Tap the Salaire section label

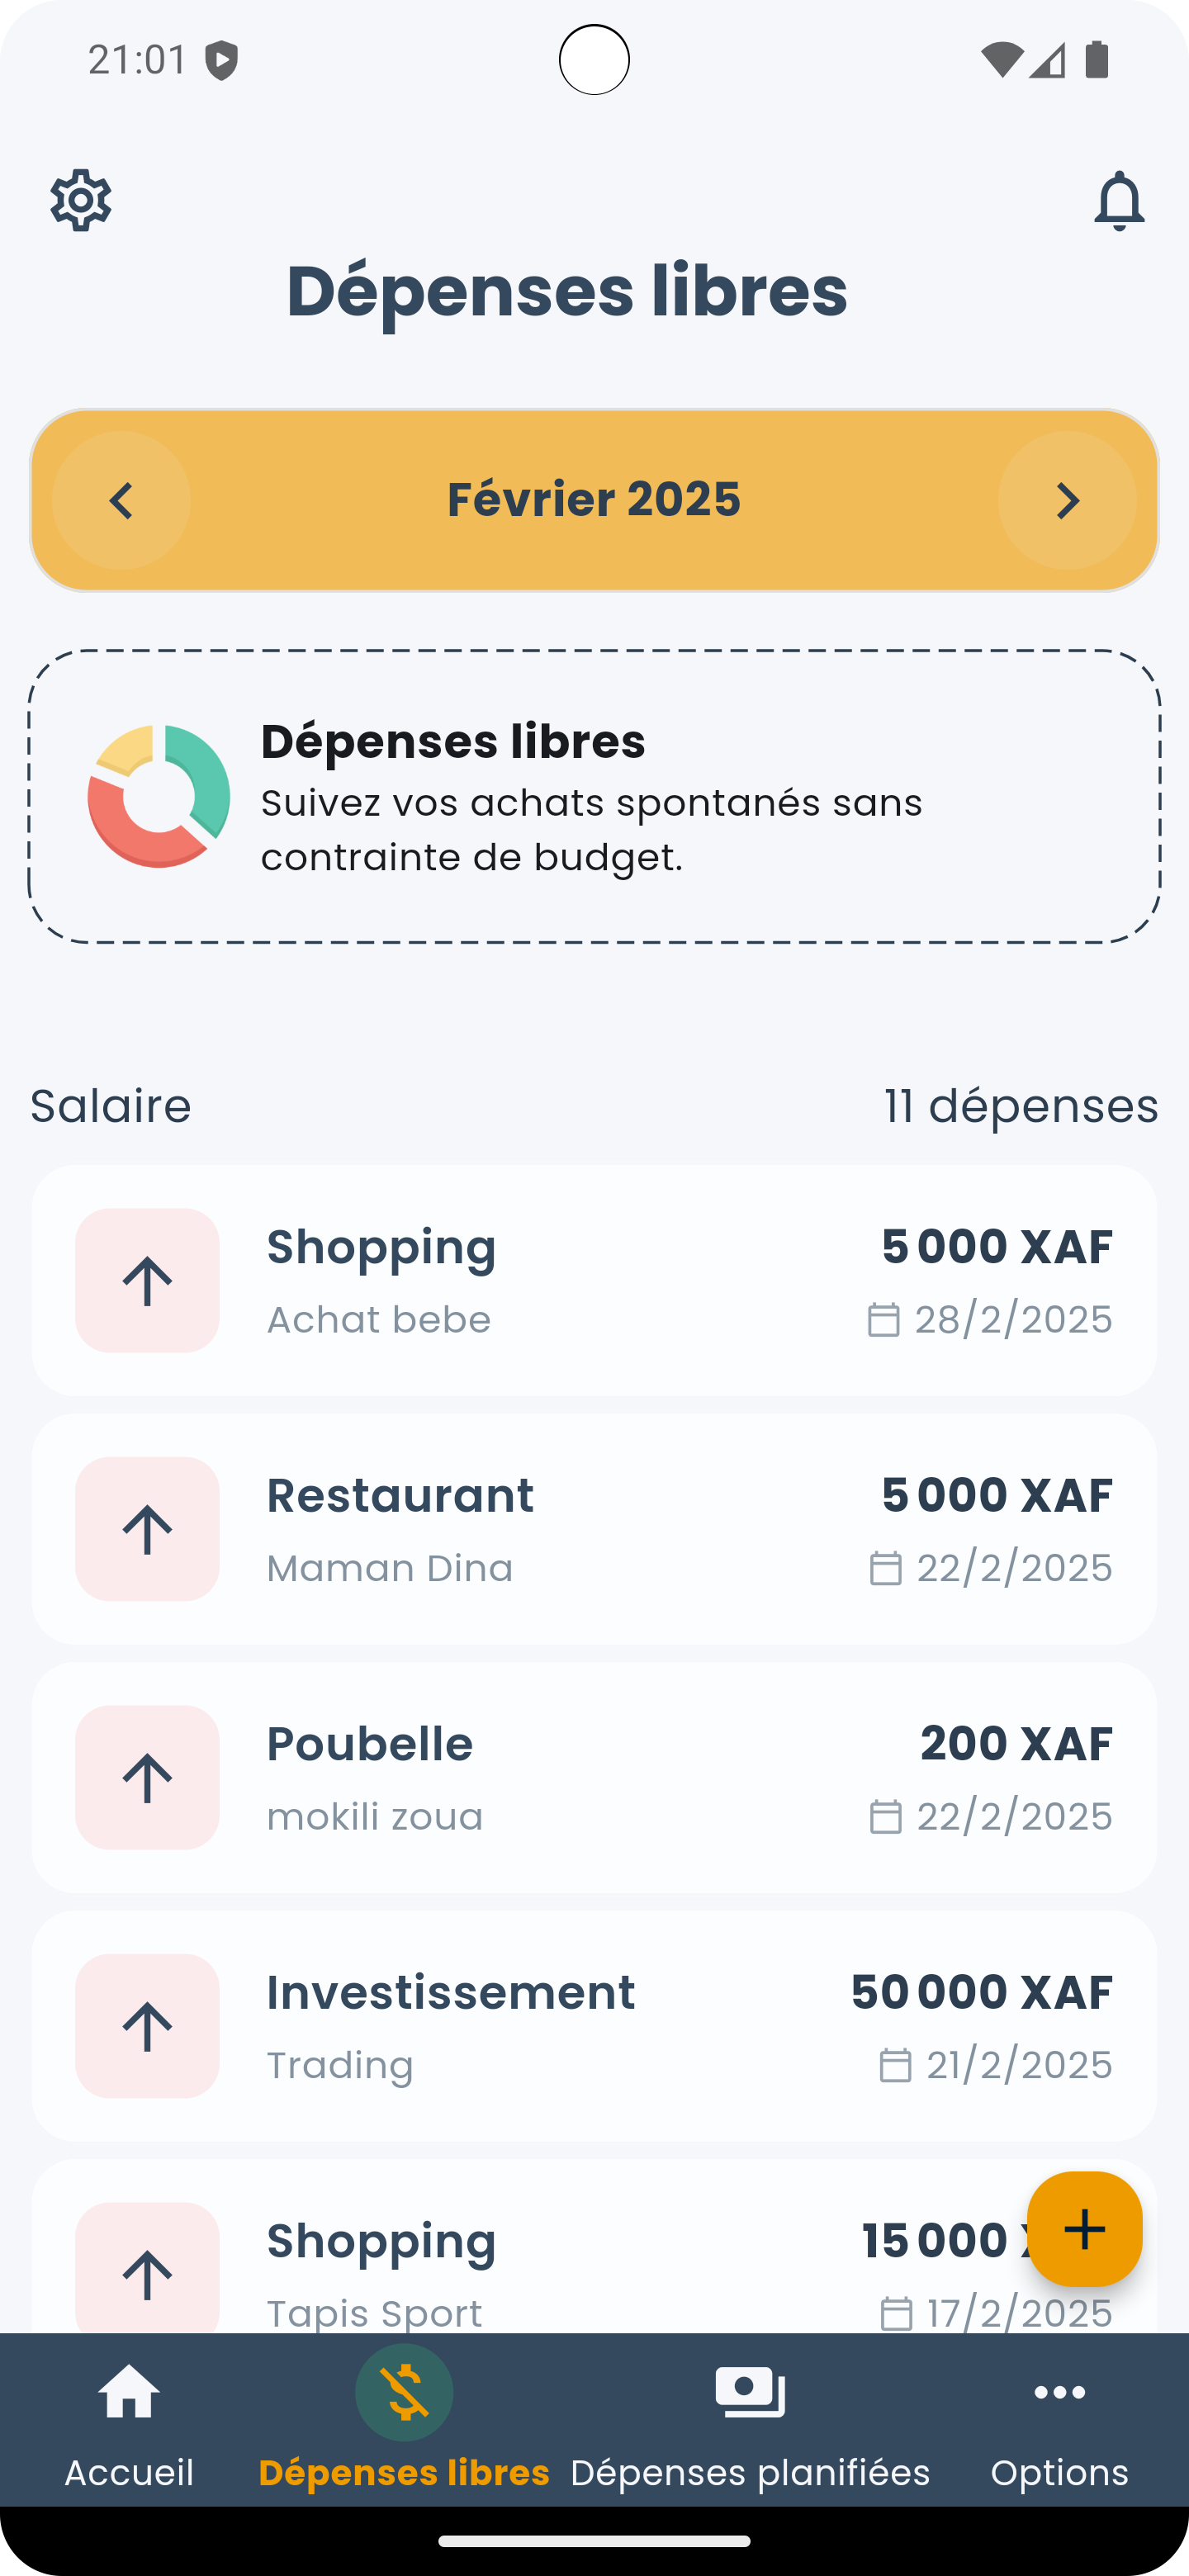point(111,1106)
